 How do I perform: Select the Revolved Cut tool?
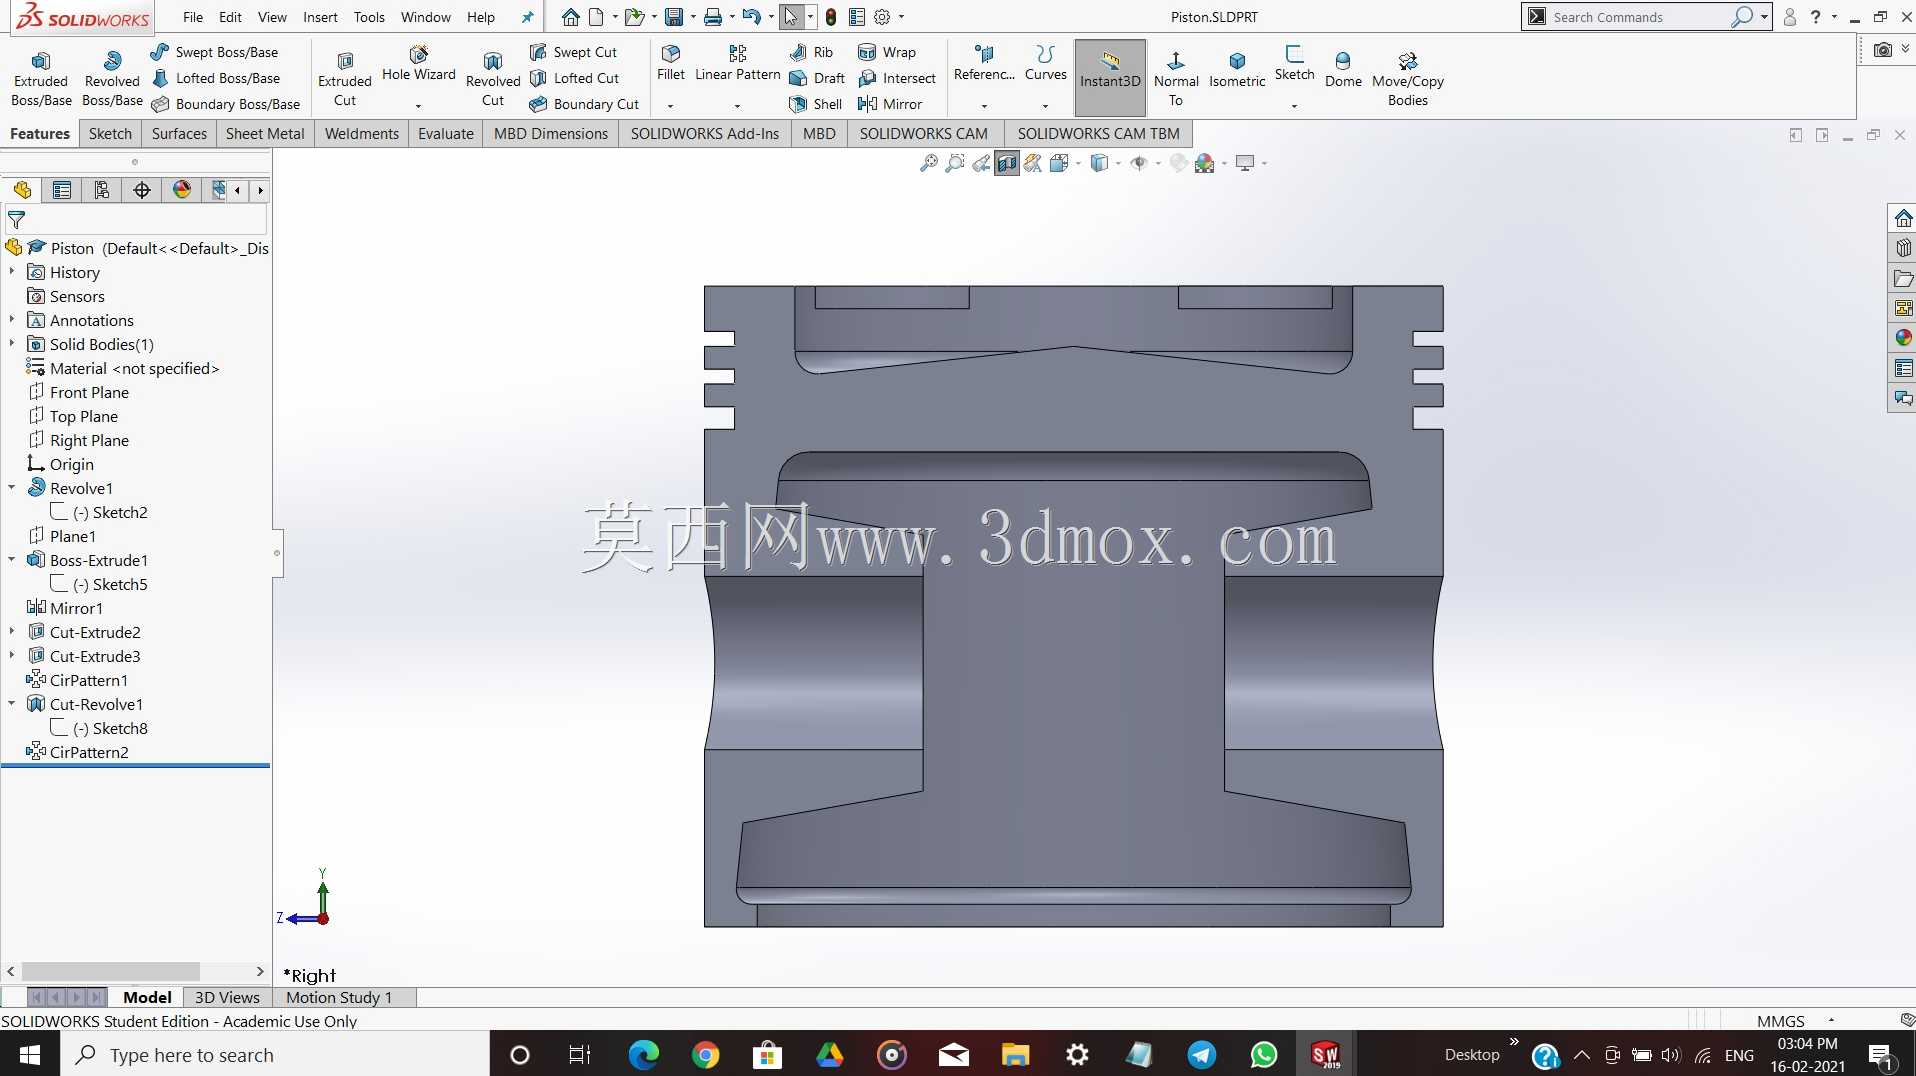[x=493, y=78]
